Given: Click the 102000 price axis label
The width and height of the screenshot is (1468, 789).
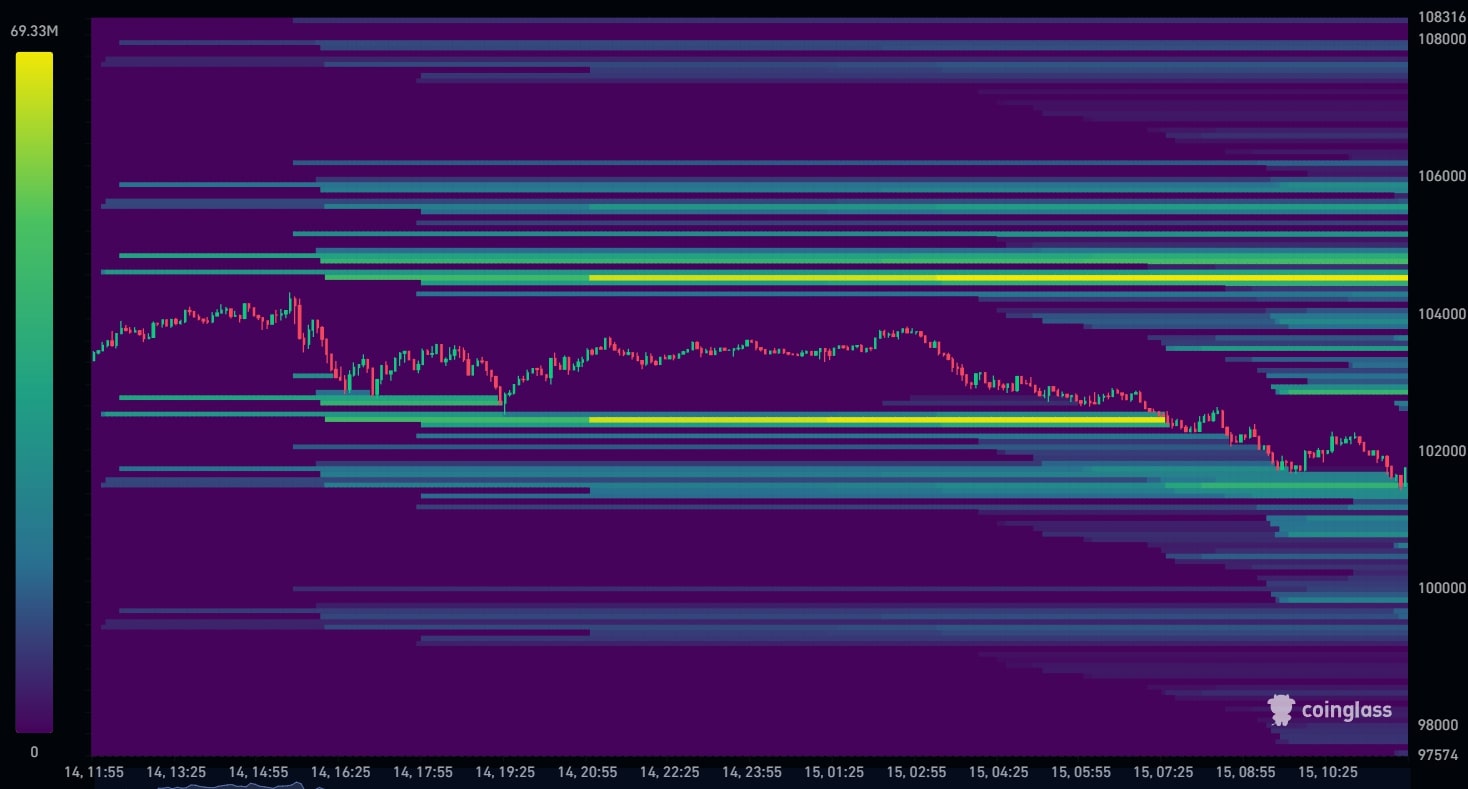Looking at the screenshot, I should click(x=1442, y=451).
